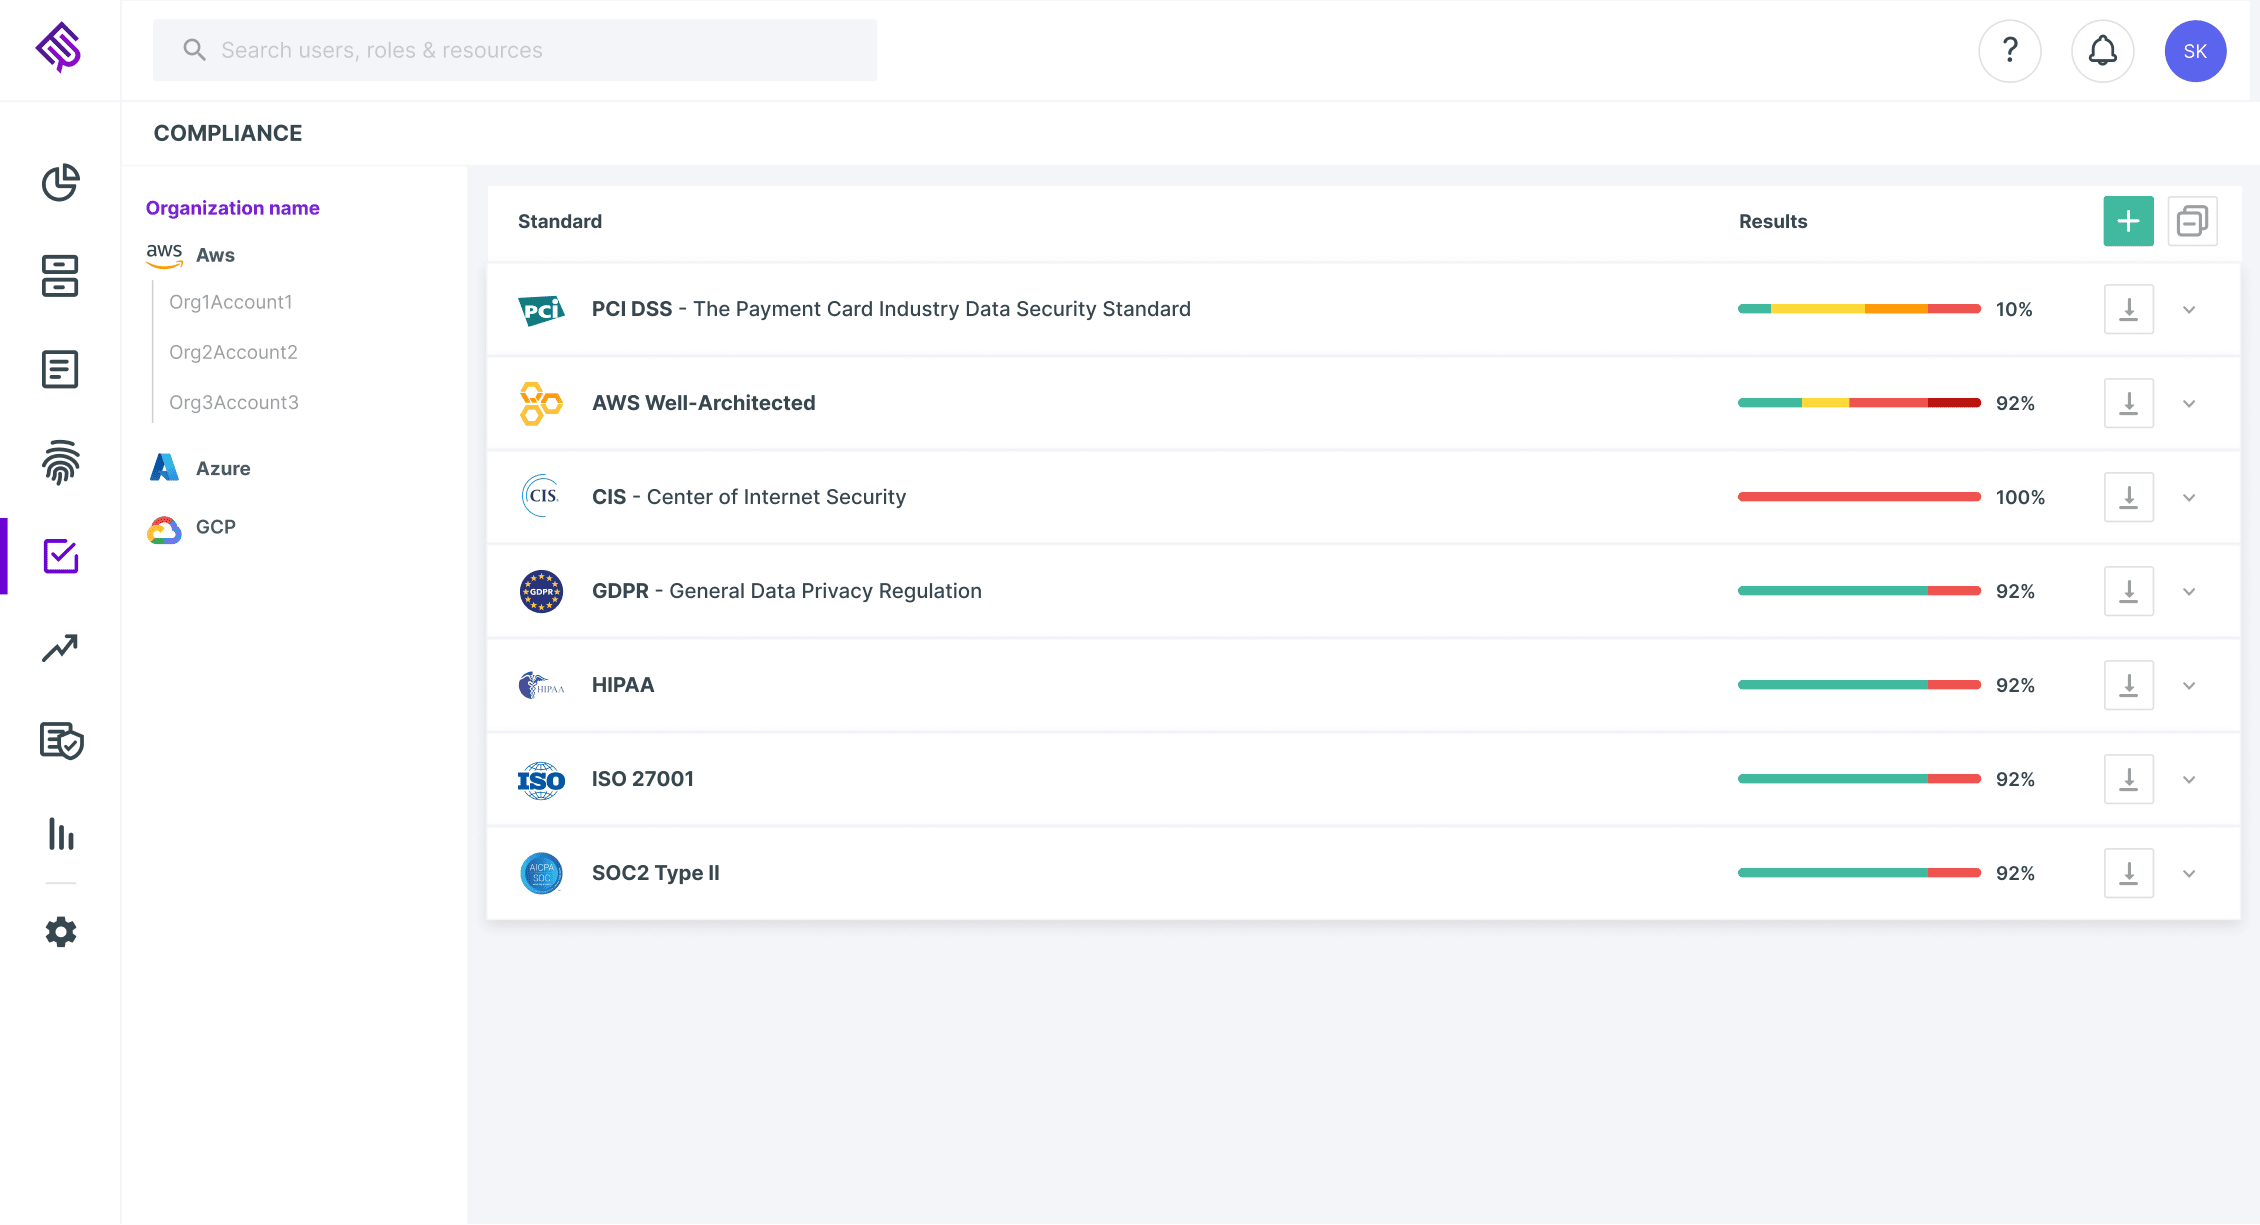Click the 10% value in PCI row
Screen dimensions: 2260x1225
[x=2014, y=309]
